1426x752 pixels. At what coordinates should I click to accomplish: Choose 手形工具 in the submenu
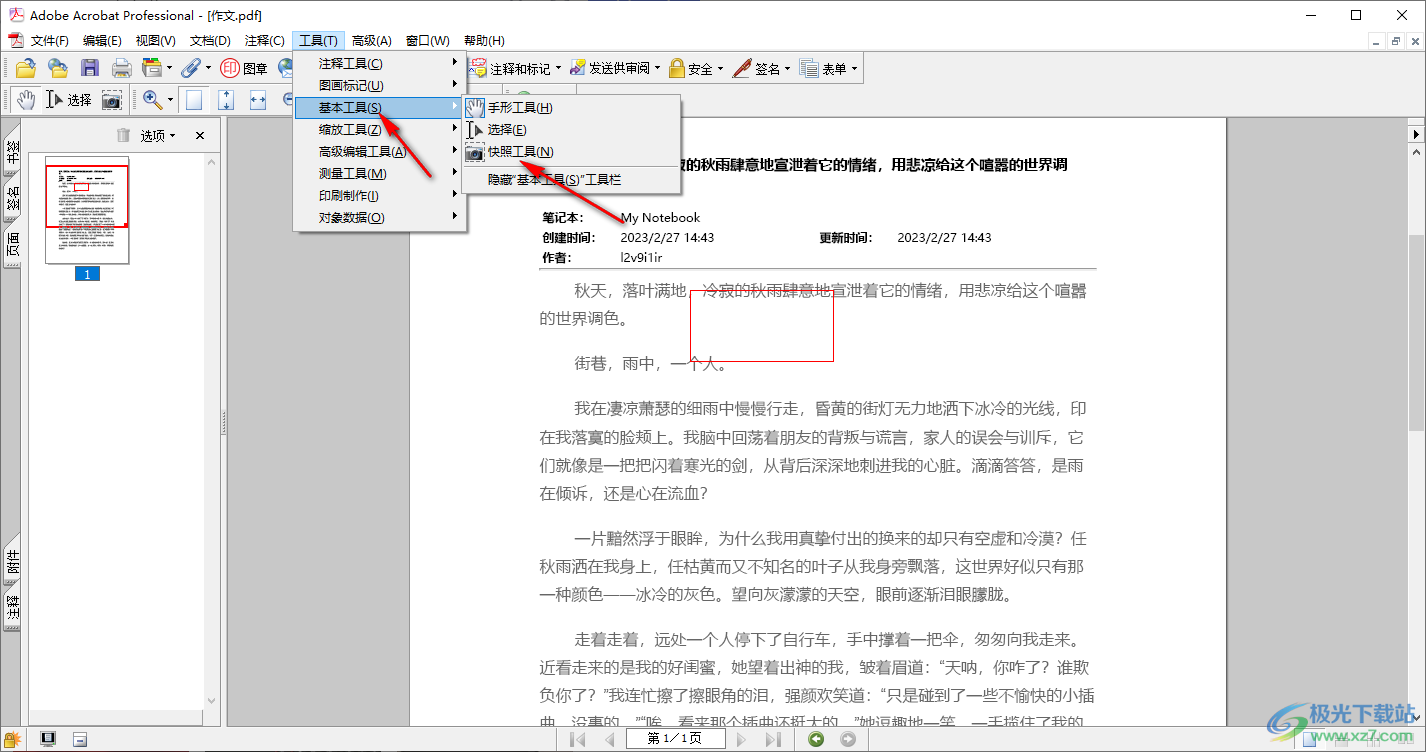(x=520, y=108)
